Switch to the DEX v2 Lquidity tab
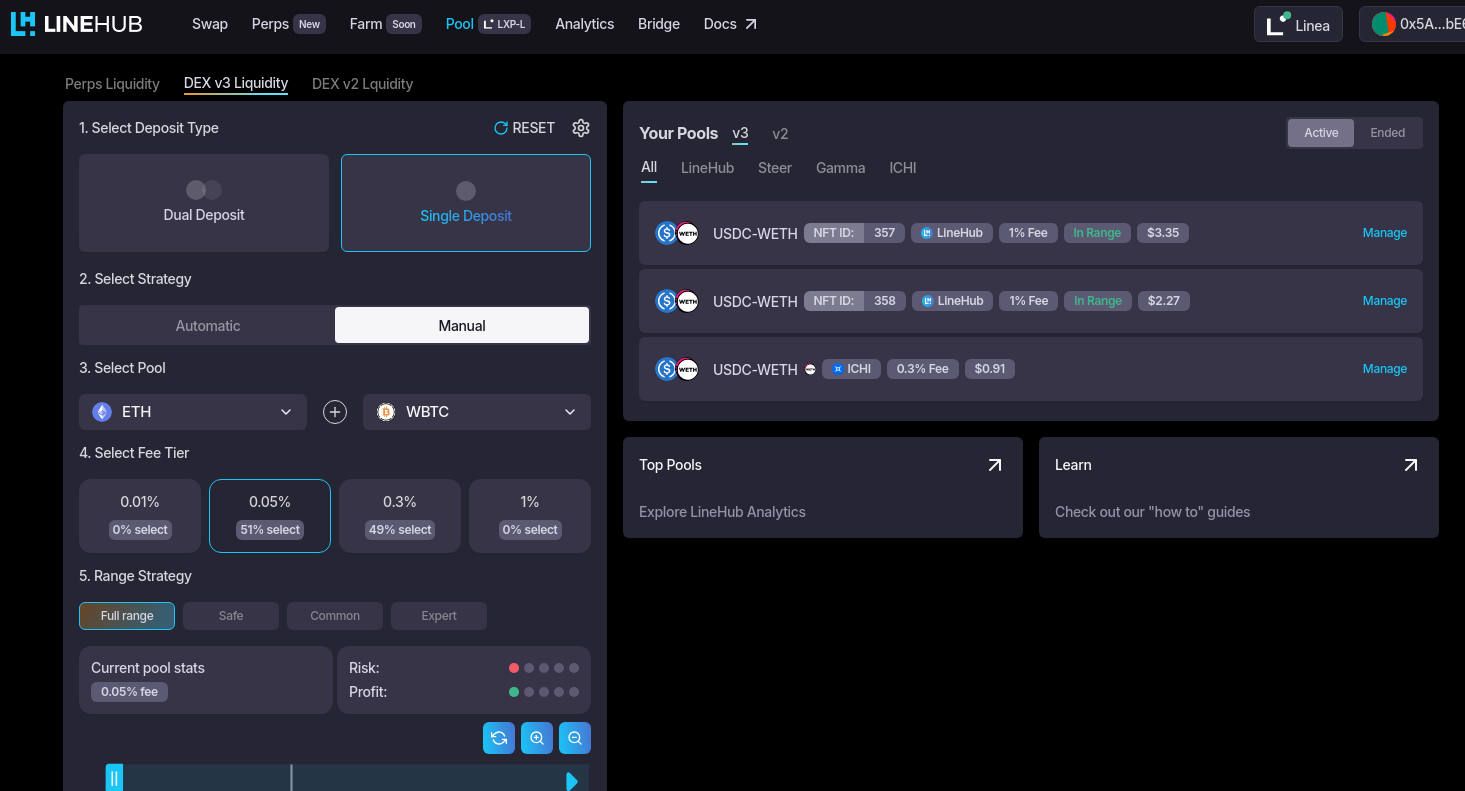1465x791 pixels. (362, 83)
